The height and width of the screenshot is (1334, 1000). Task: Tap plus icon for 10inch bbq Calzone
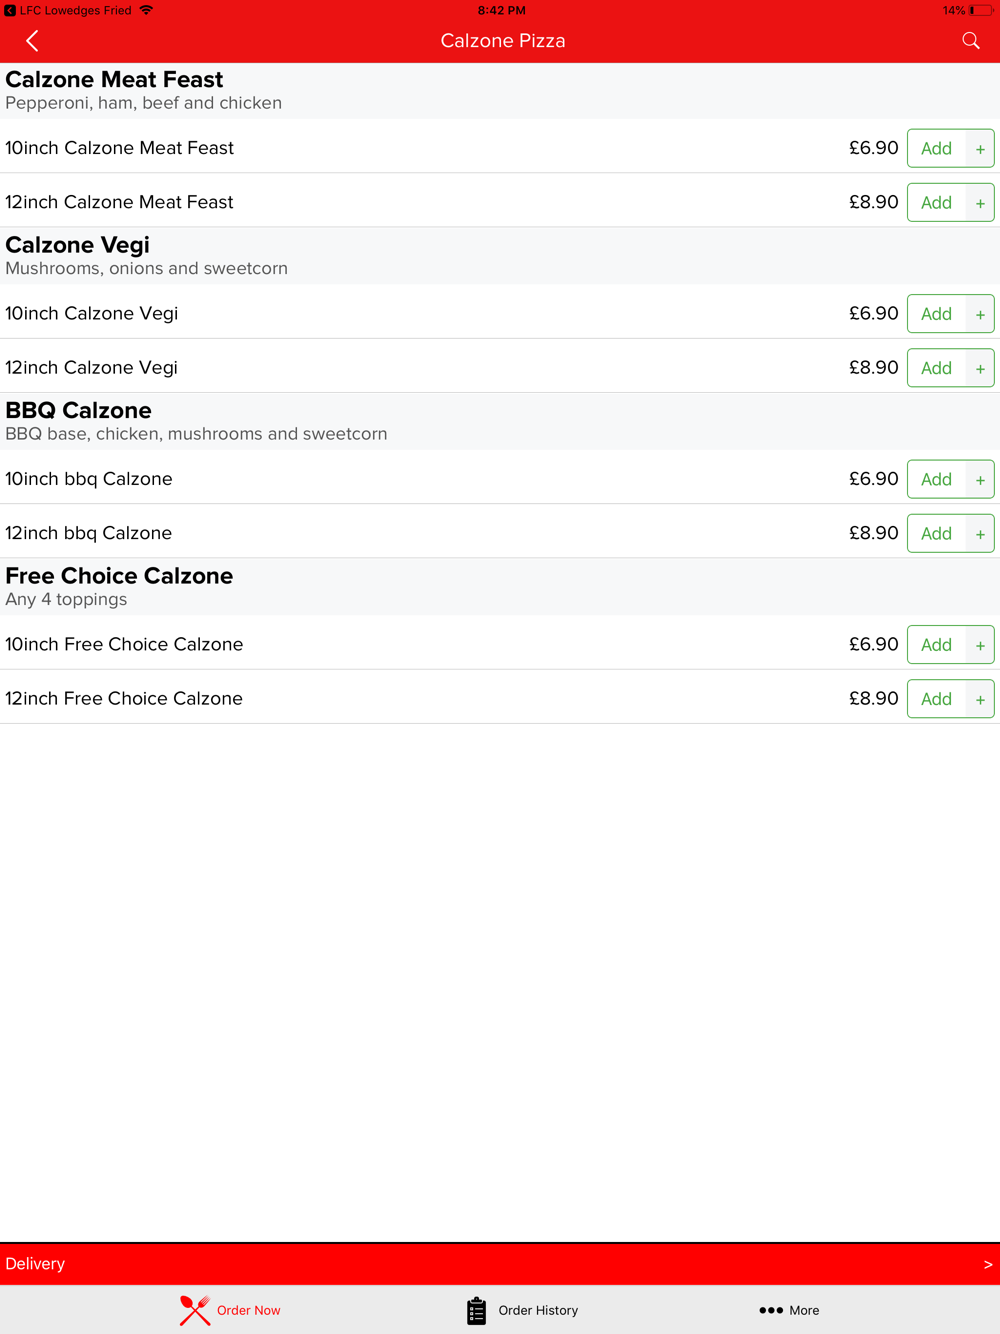[x=980, y=480]
